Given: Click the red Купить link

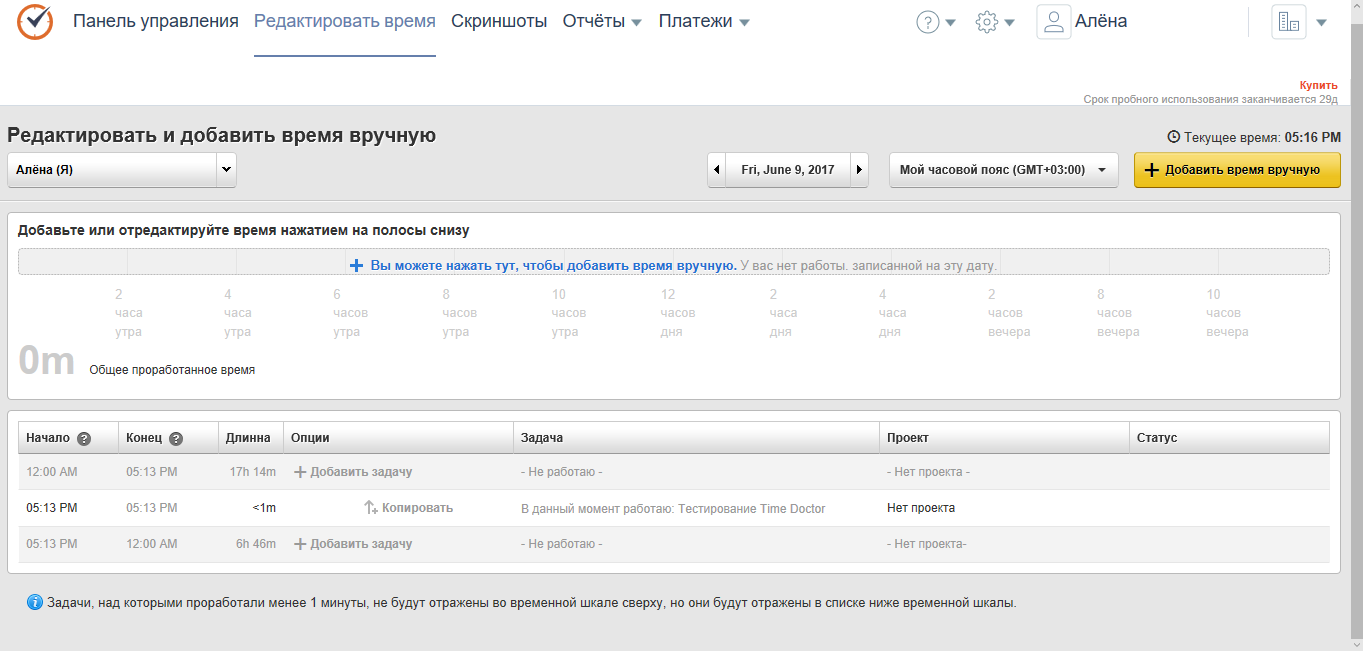Looking at the screenshot, I should [x=1318, y=86].
